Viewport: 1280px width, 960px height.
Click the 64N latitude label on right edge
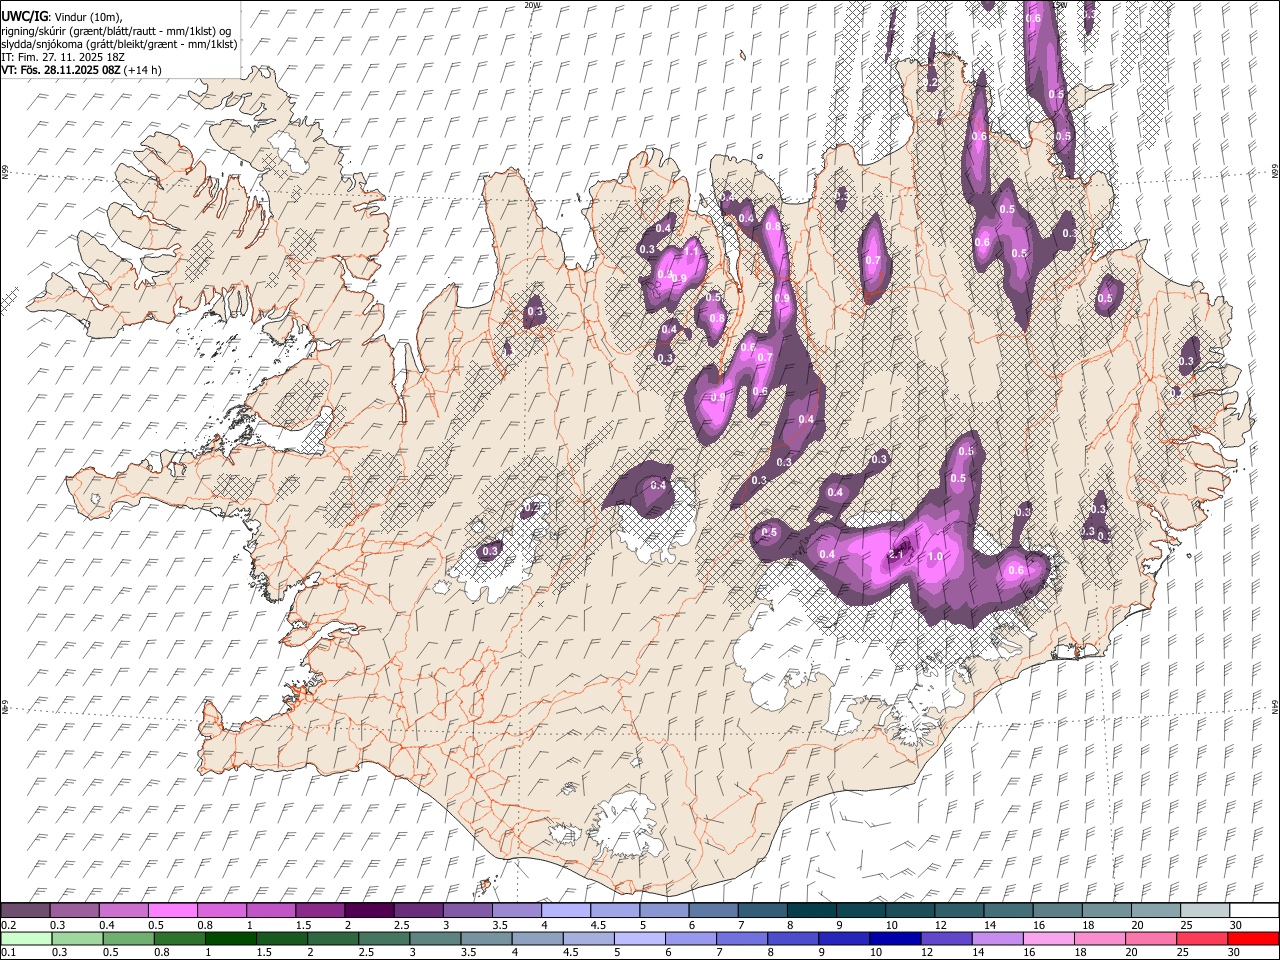[1275, 705]
